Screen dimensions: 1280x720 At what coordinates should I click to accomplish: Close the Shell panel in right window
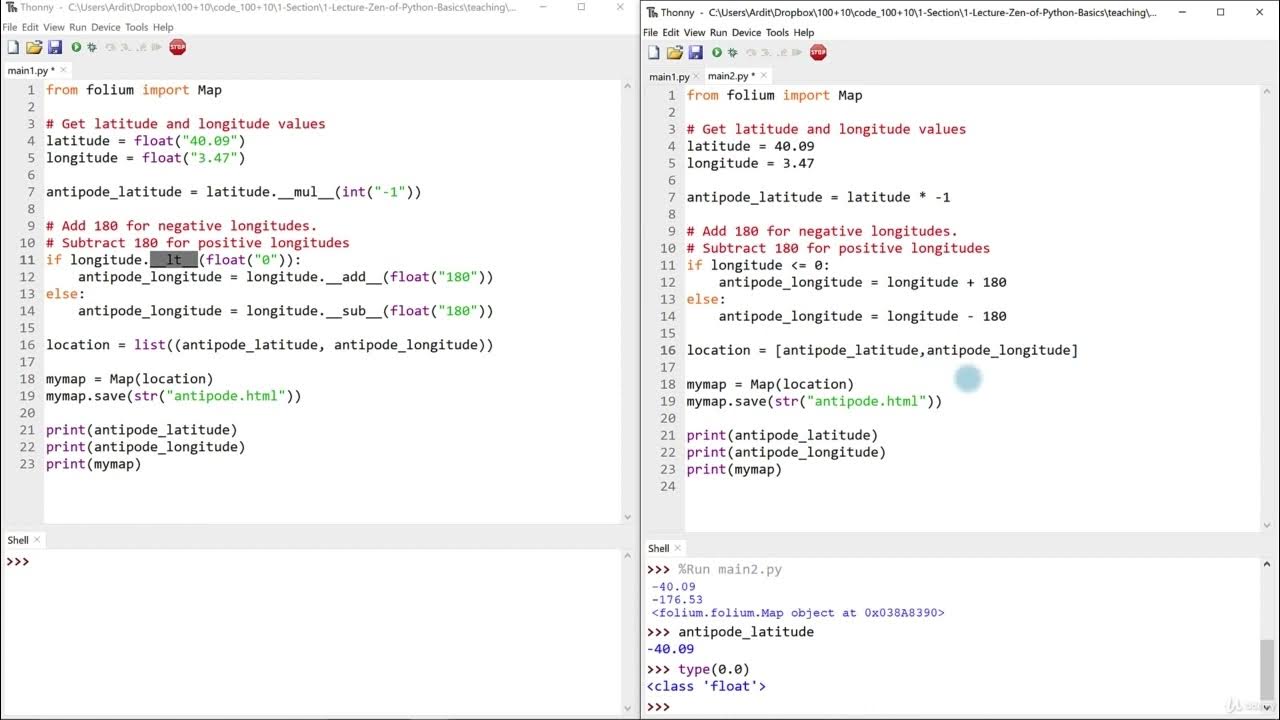pos(677,548)
